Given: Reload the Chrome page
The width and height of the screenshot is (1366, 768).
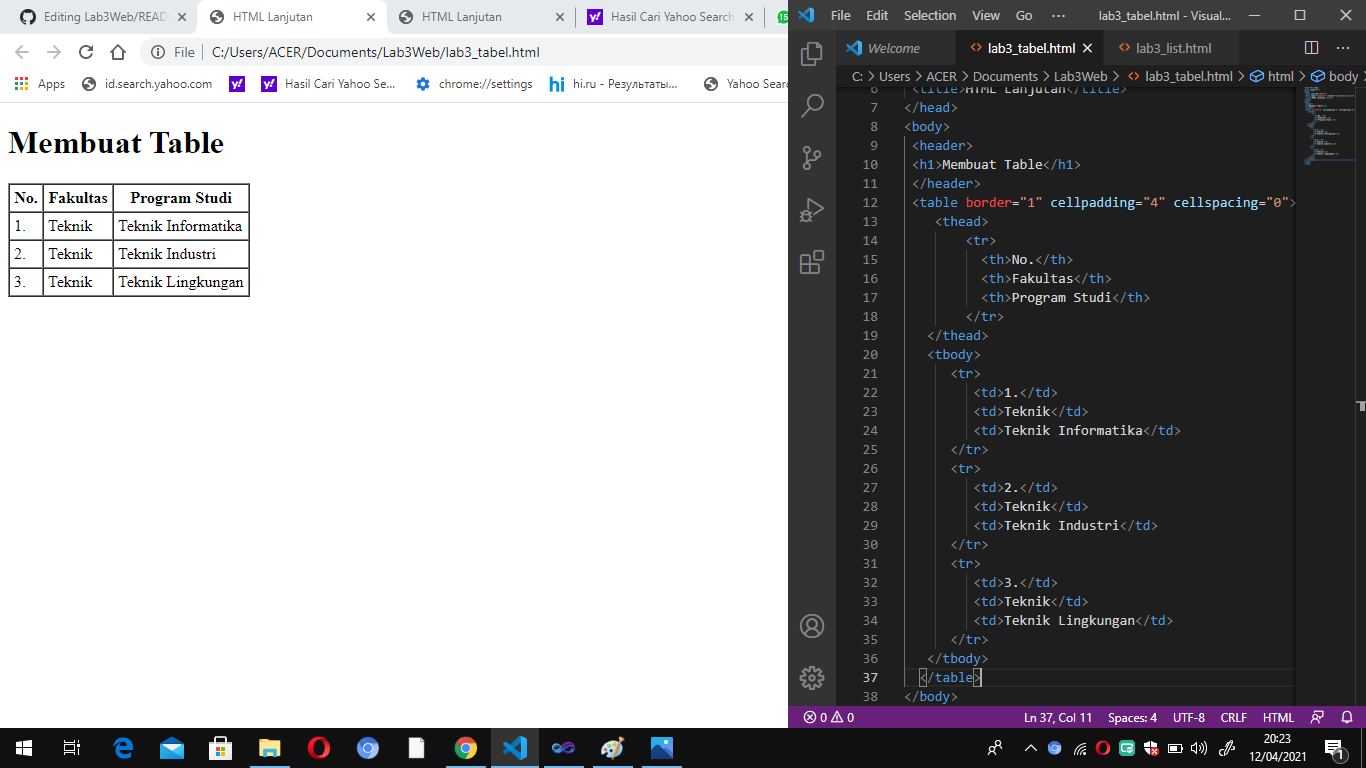Looking at the screenshot, I should click(86, 52).
